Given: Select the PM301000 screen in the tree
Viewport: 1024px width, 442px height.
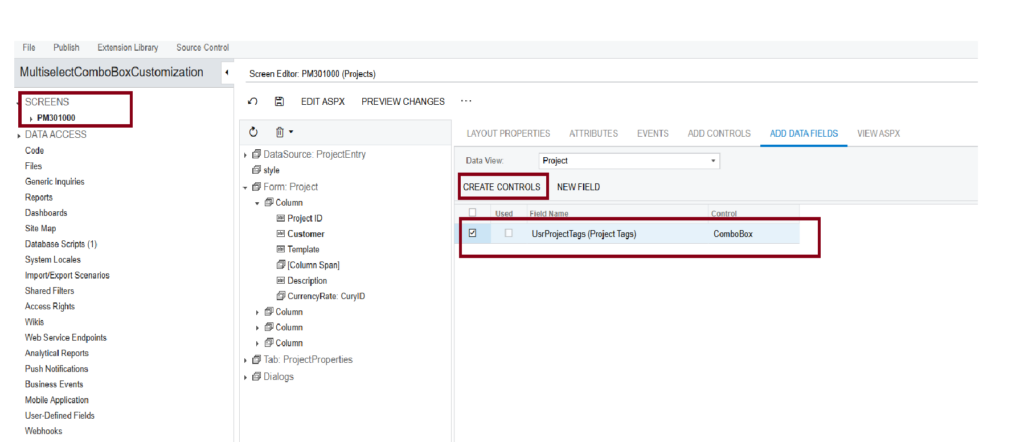Looking at the screenshot, I should point(56,118).
